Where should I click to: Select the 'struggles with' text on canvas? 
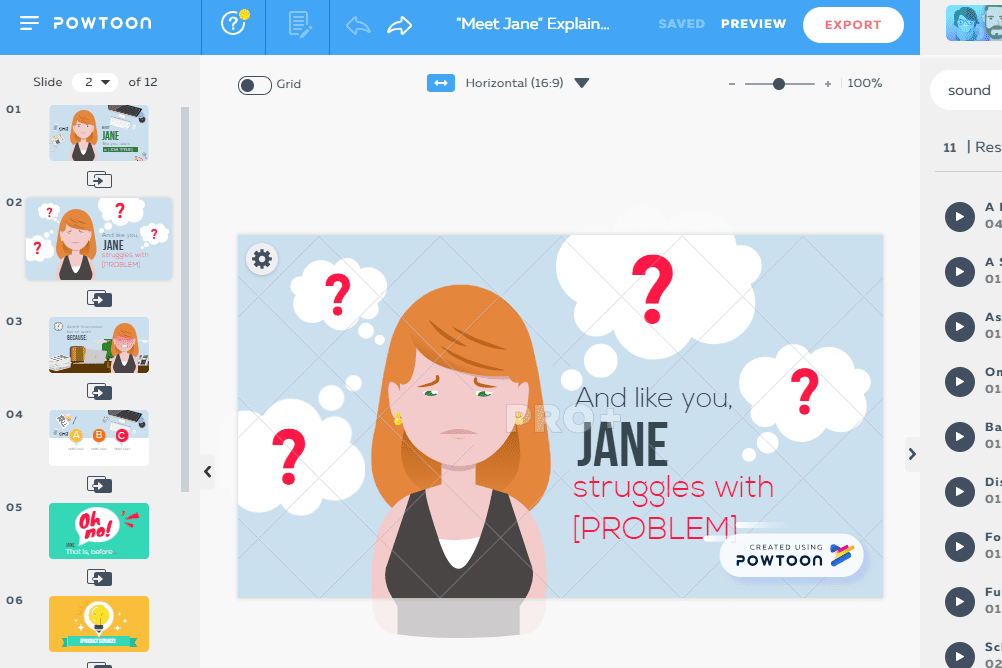click(673, 487)
